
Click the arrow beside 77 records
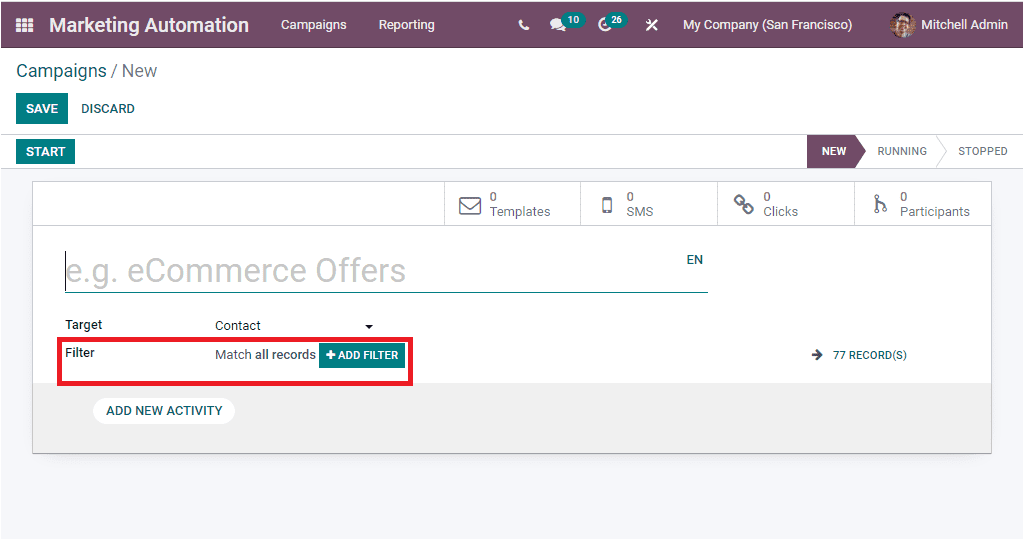[817, 355]
